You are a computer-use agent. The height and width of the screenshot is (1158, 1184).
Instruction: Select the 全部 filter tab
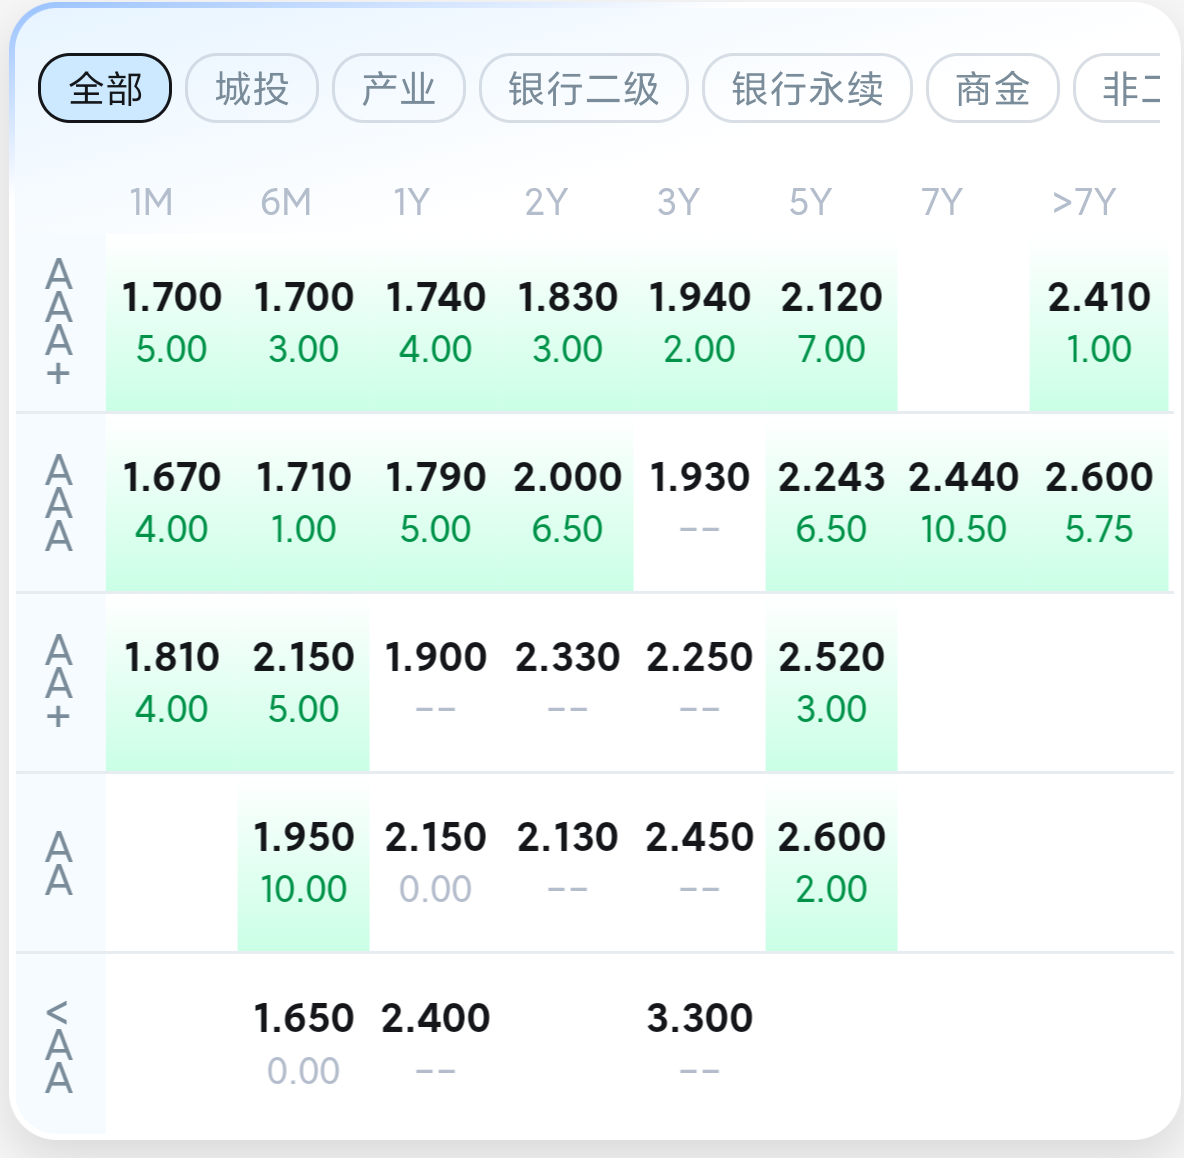[x=105, y=89]
